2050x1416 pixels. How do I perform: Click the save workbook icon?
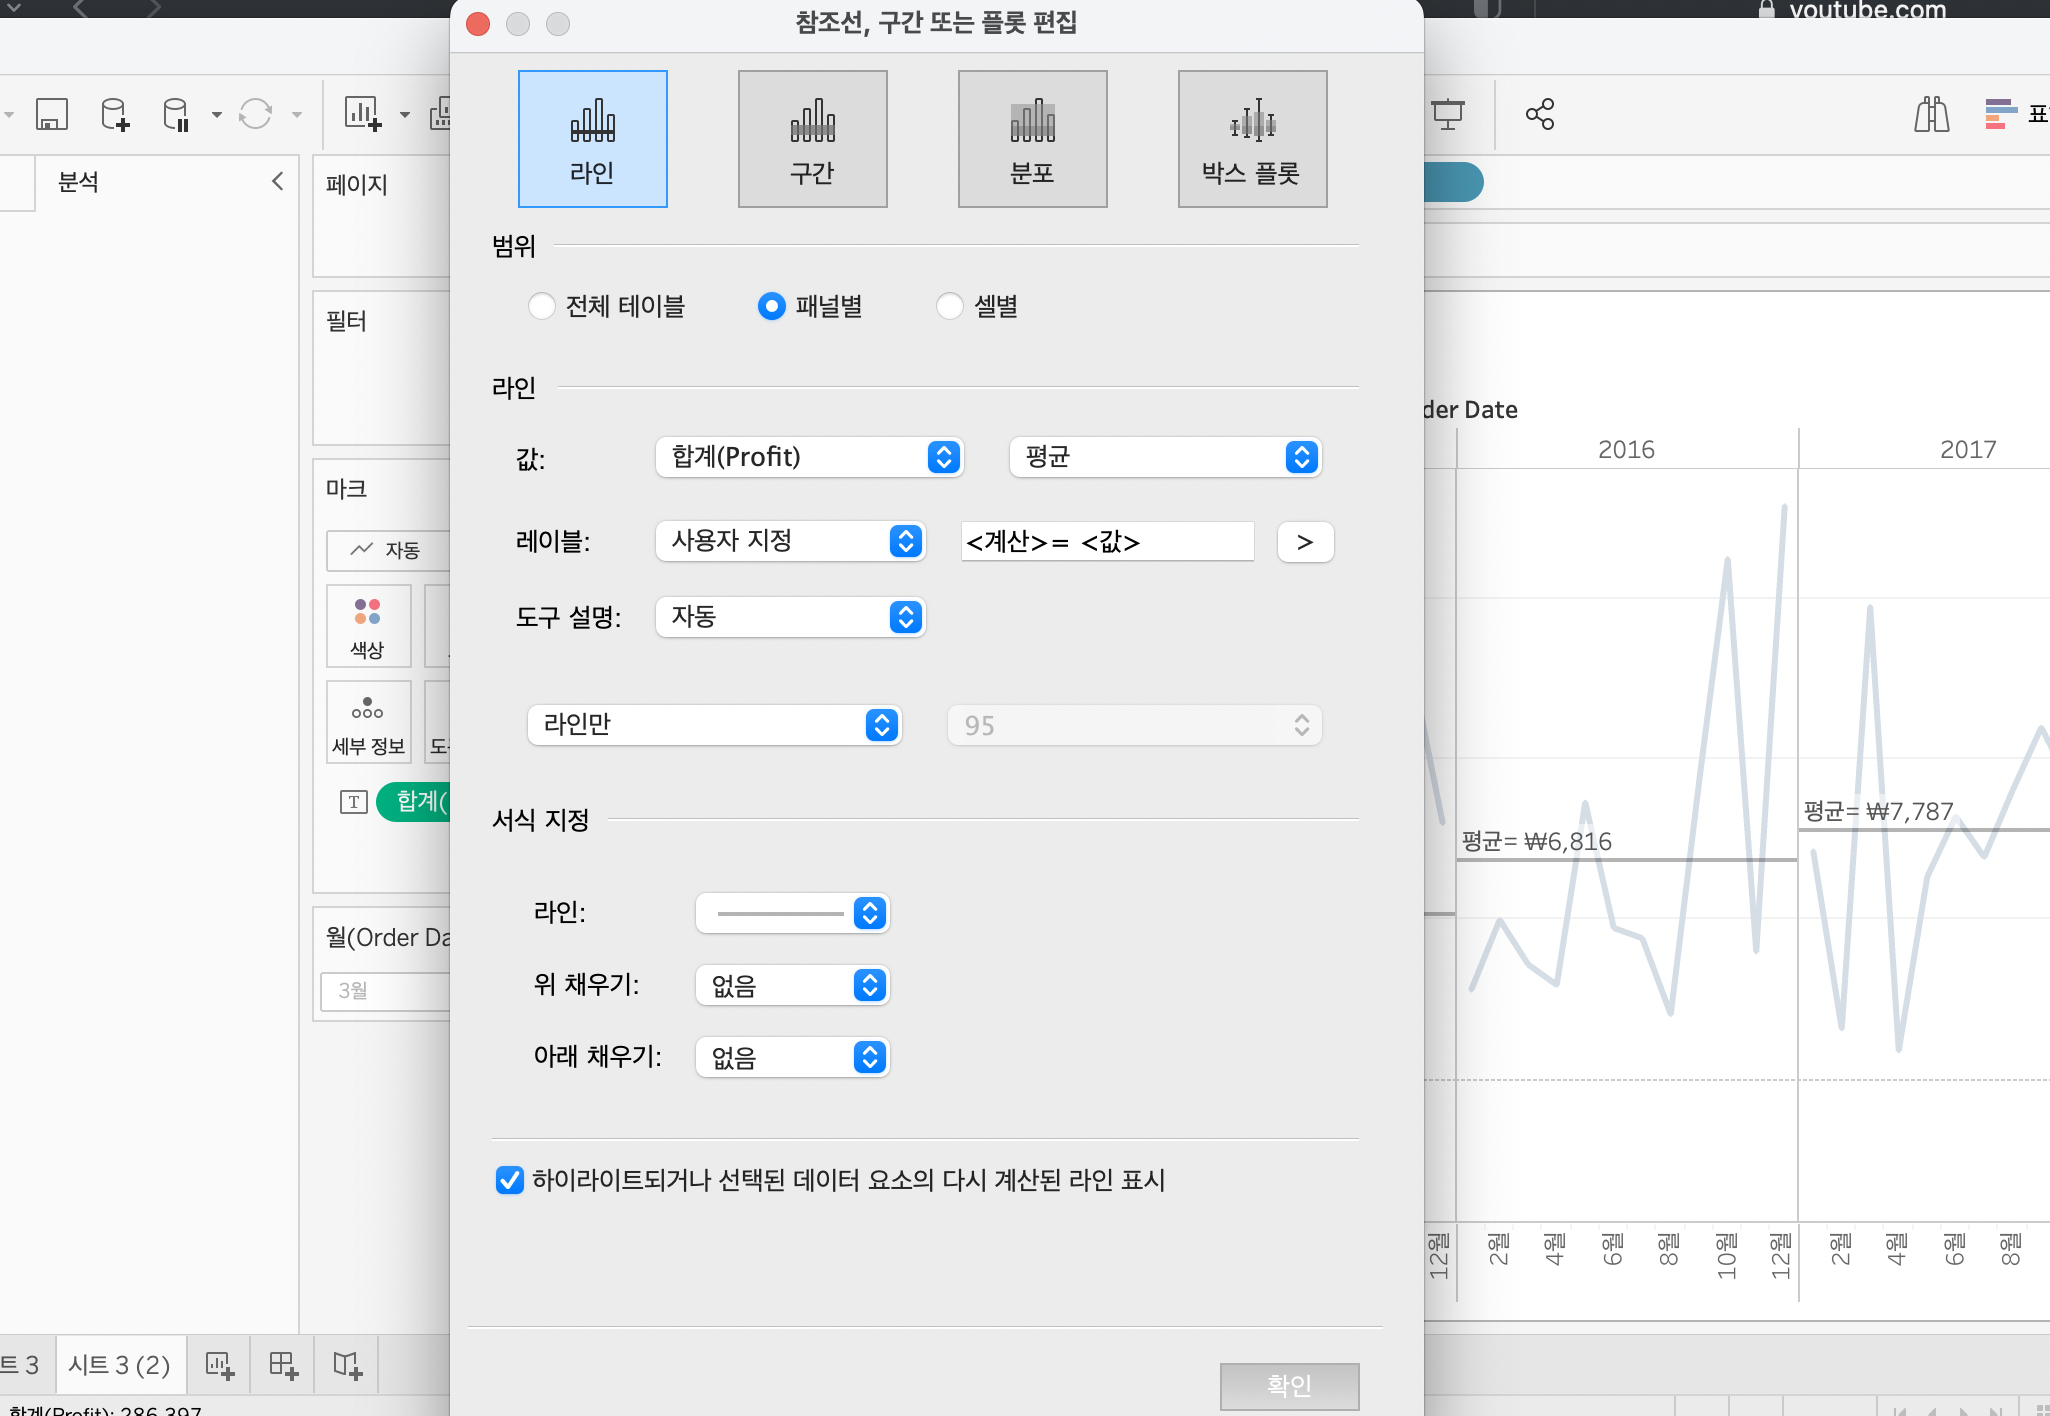click(x=52, y=114)
